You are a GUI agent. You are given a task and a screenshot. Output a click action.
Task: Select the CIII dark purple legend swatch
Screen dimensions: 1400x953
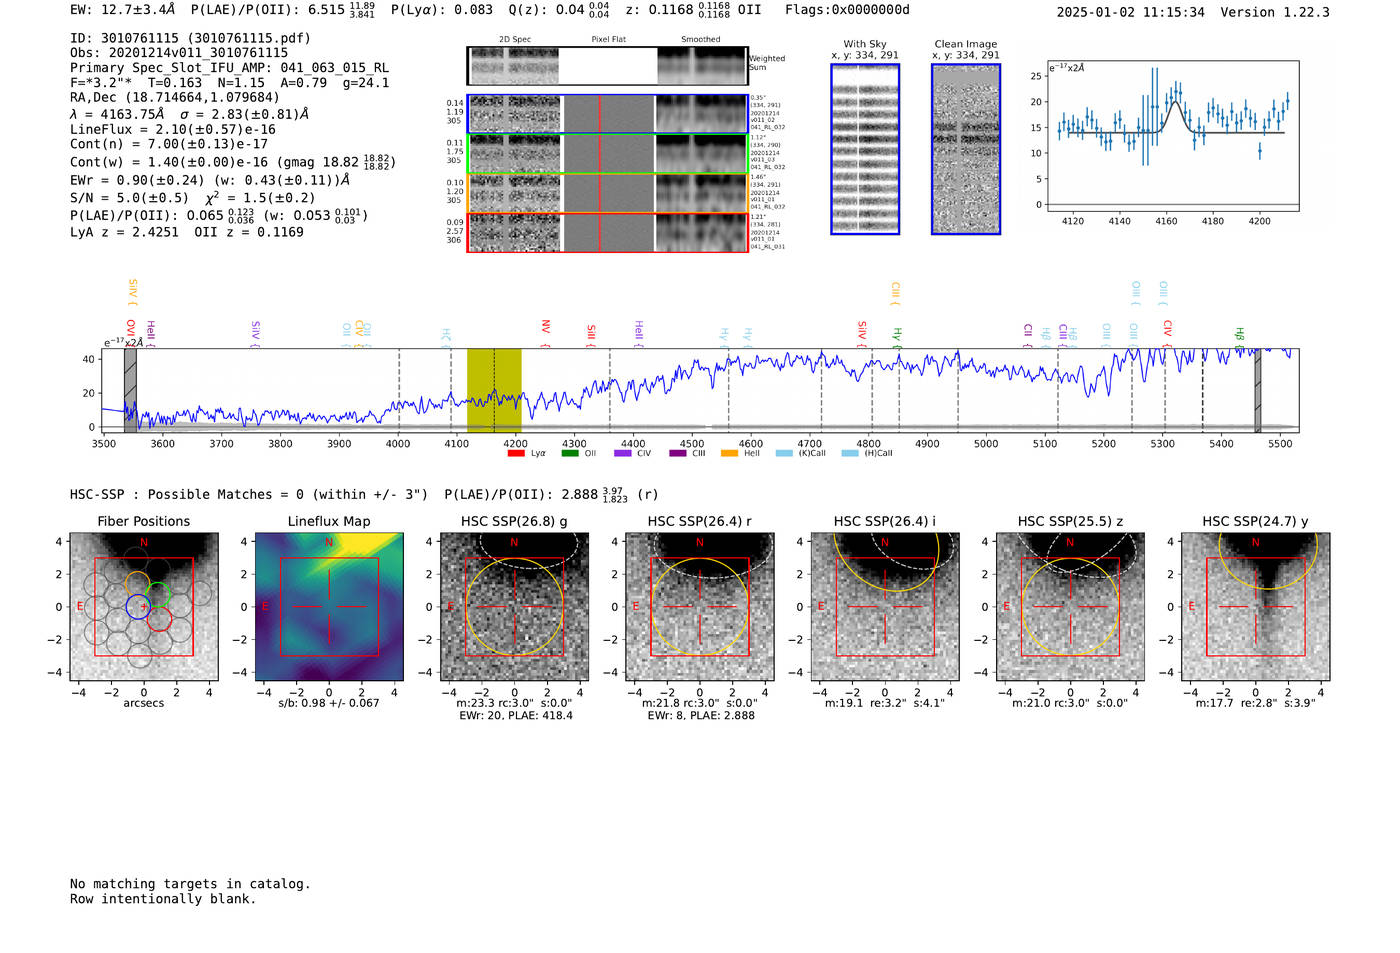[x=677, y=453]
